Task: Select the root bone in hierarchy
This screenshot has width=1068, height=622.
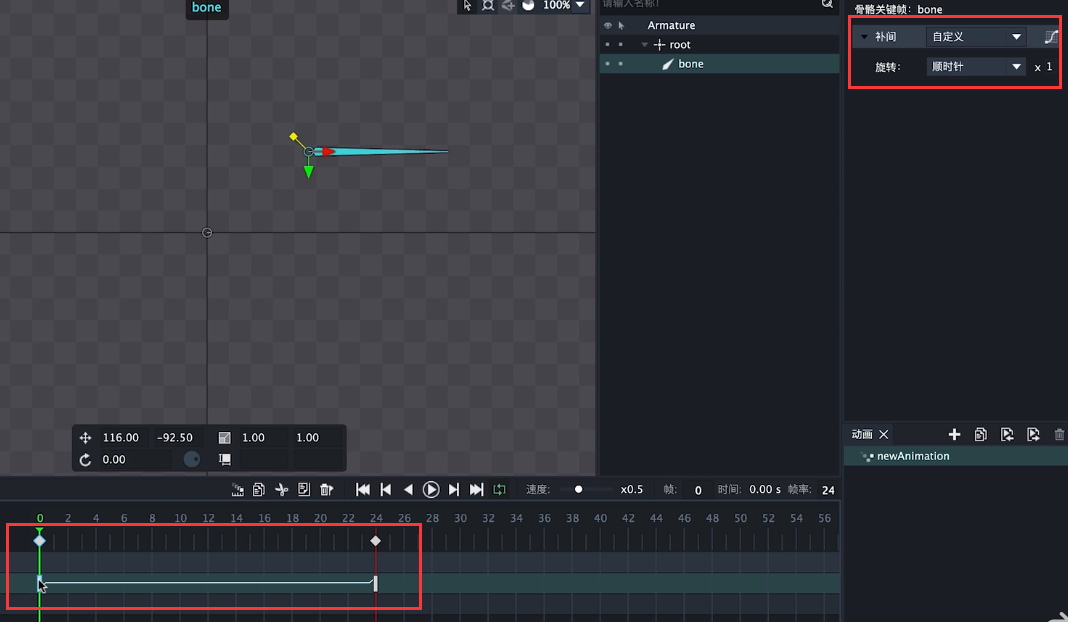Action: point(679,44)
